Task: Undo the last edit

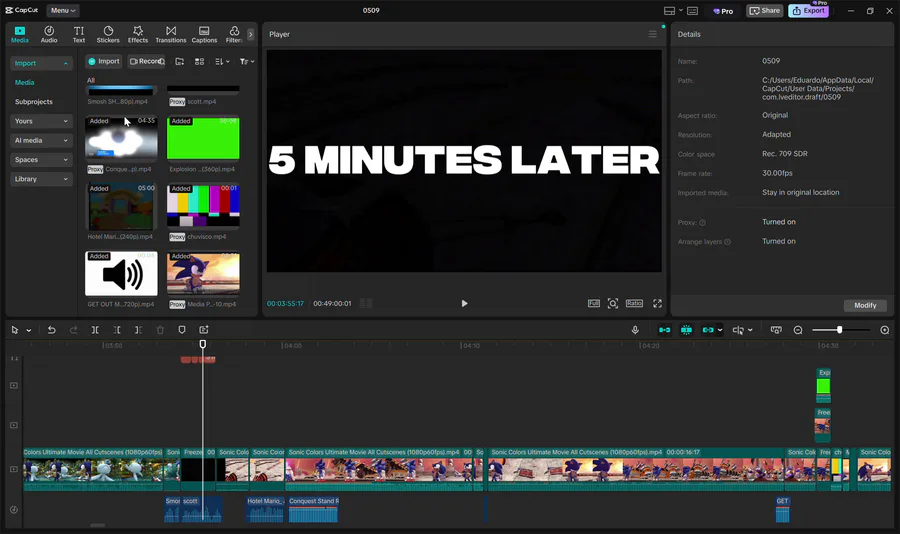Action: (x=52, y=330)
